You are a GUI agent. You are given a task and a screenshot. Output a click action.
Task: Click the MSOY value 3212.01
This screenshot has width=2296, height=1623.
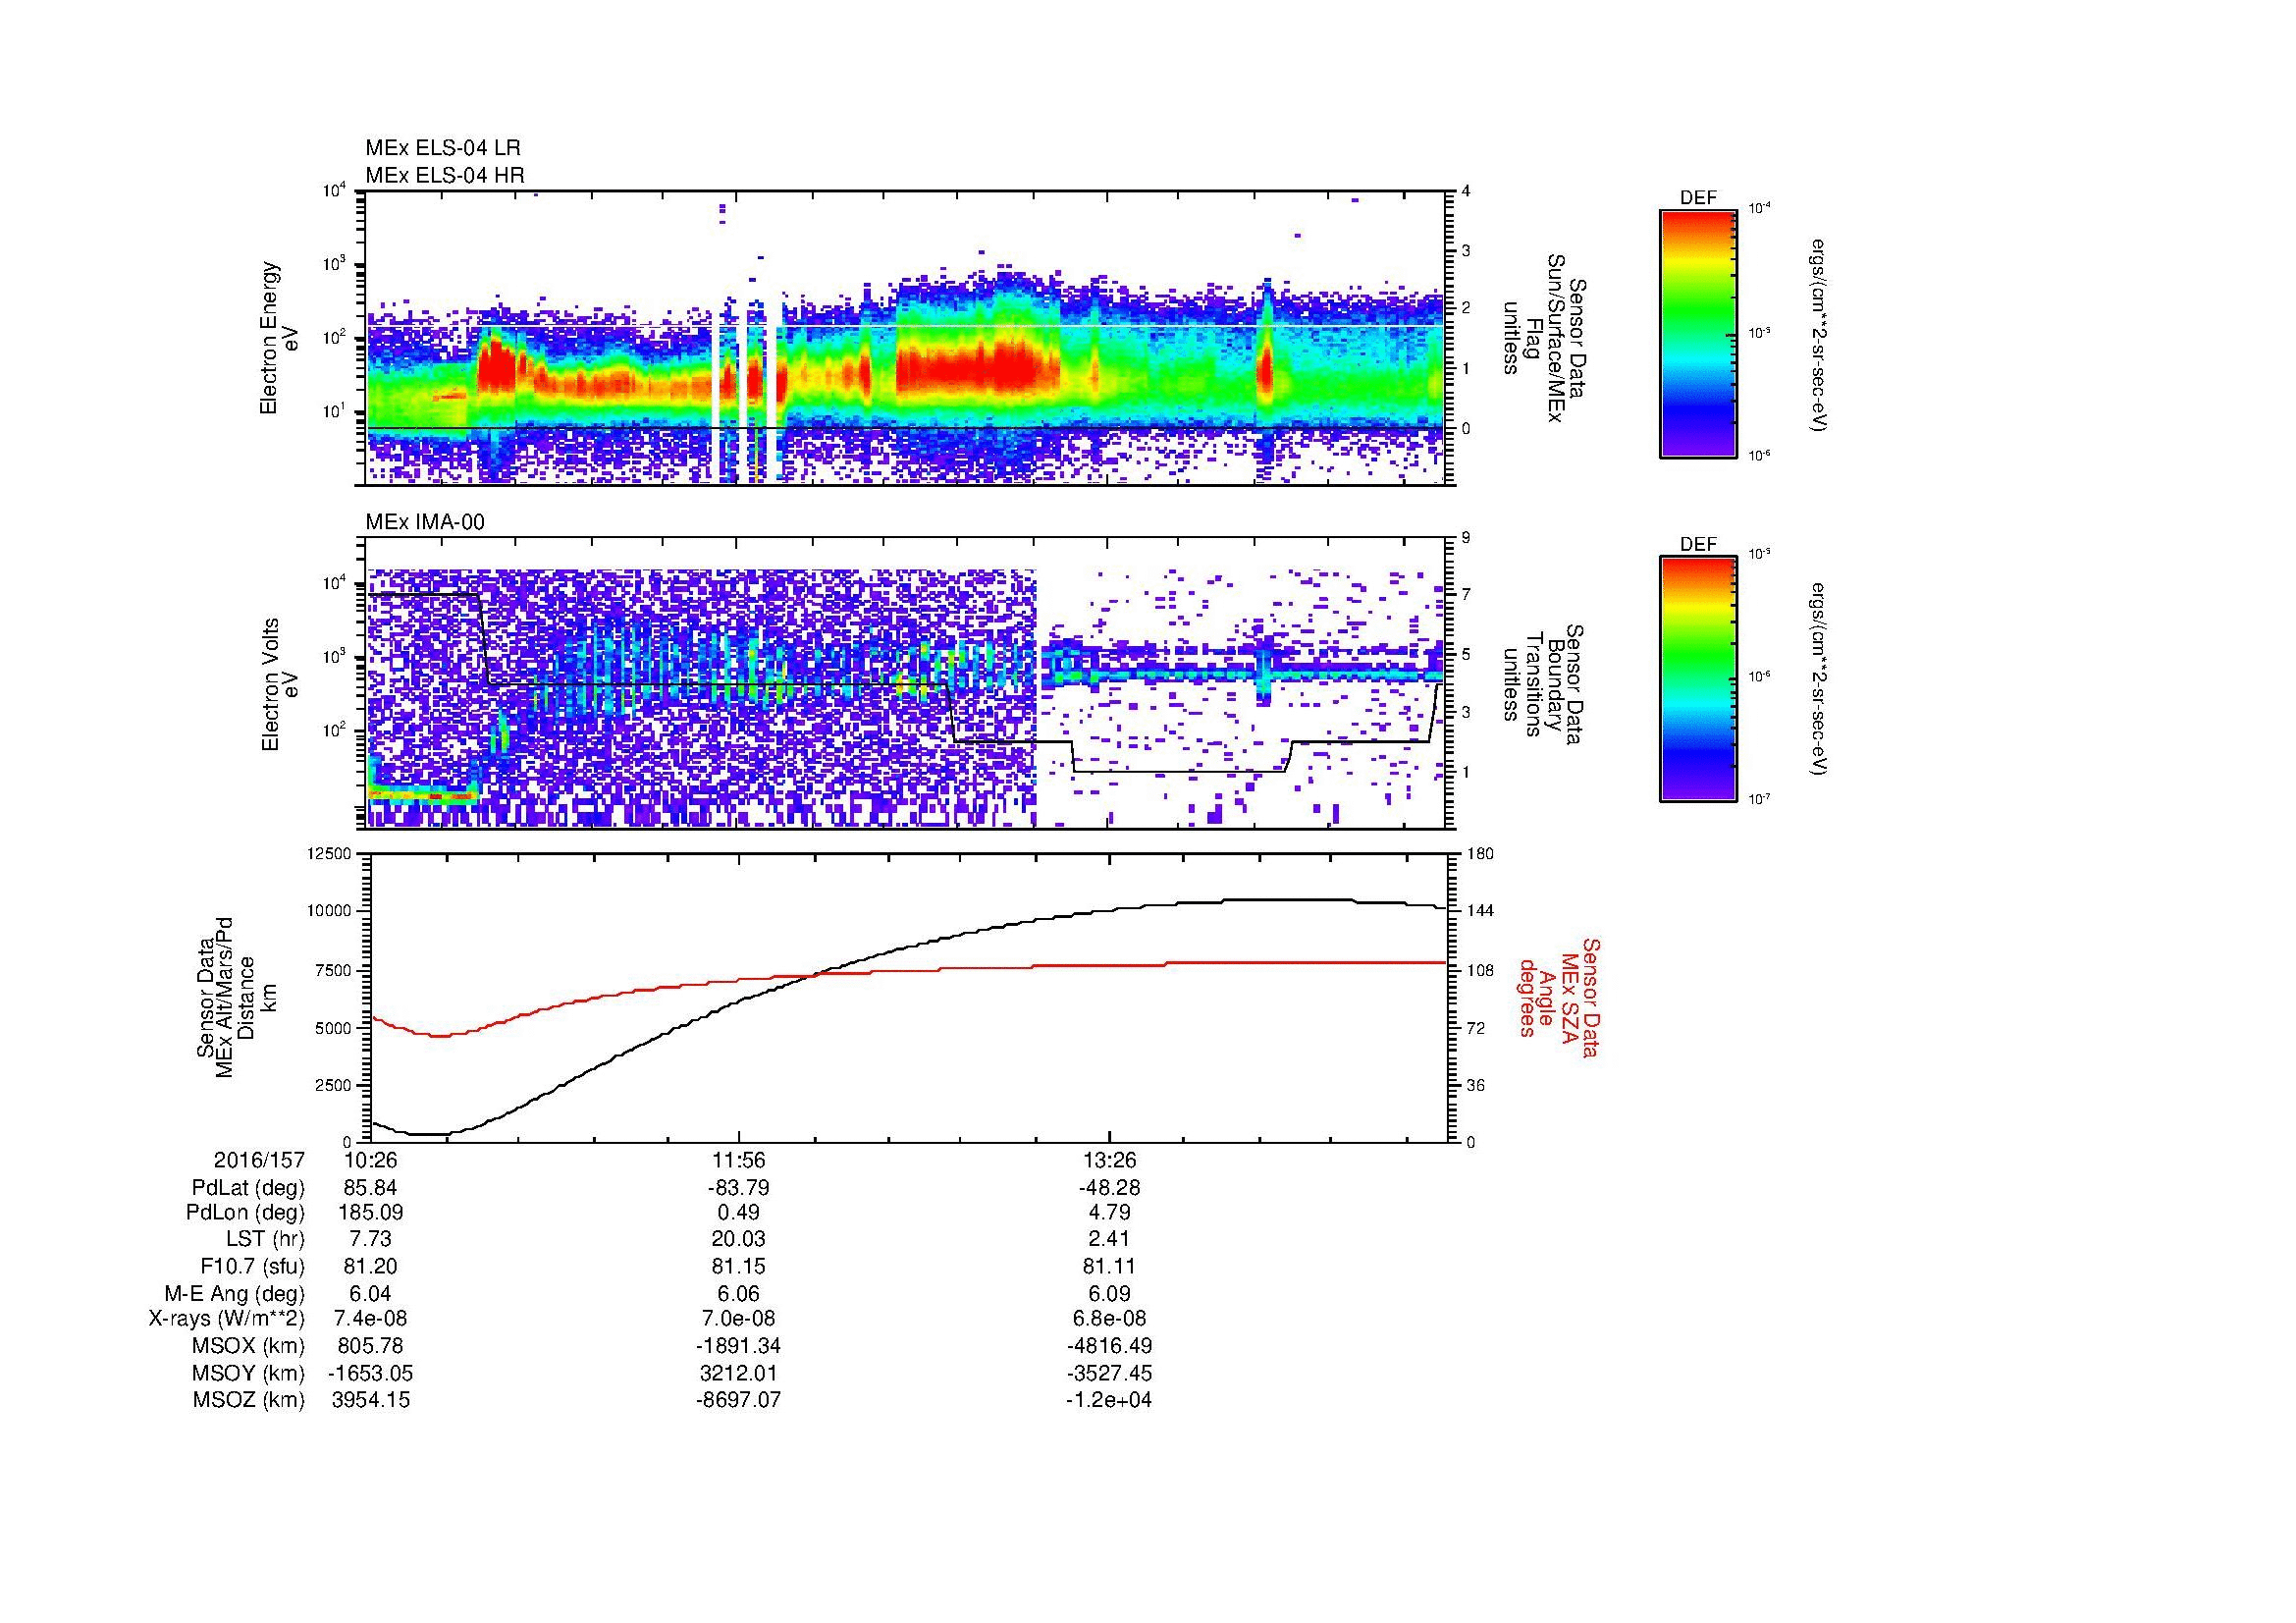coord(738,1373)
